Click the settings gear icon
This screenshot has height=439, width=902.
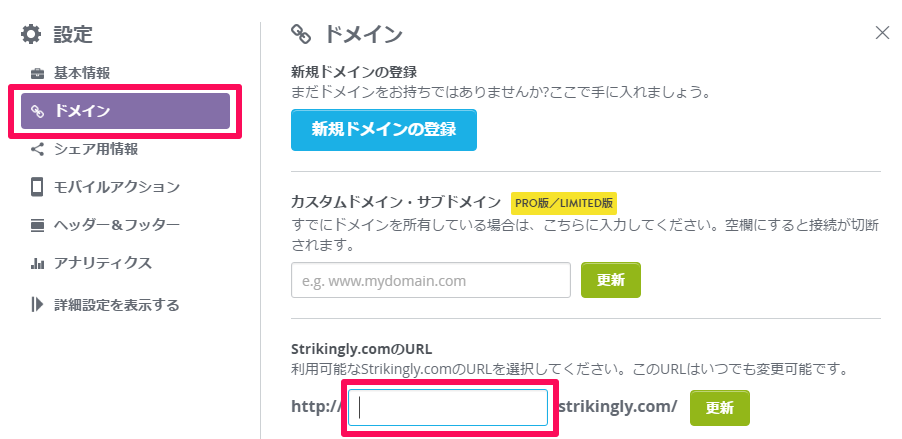click(31, 34)
